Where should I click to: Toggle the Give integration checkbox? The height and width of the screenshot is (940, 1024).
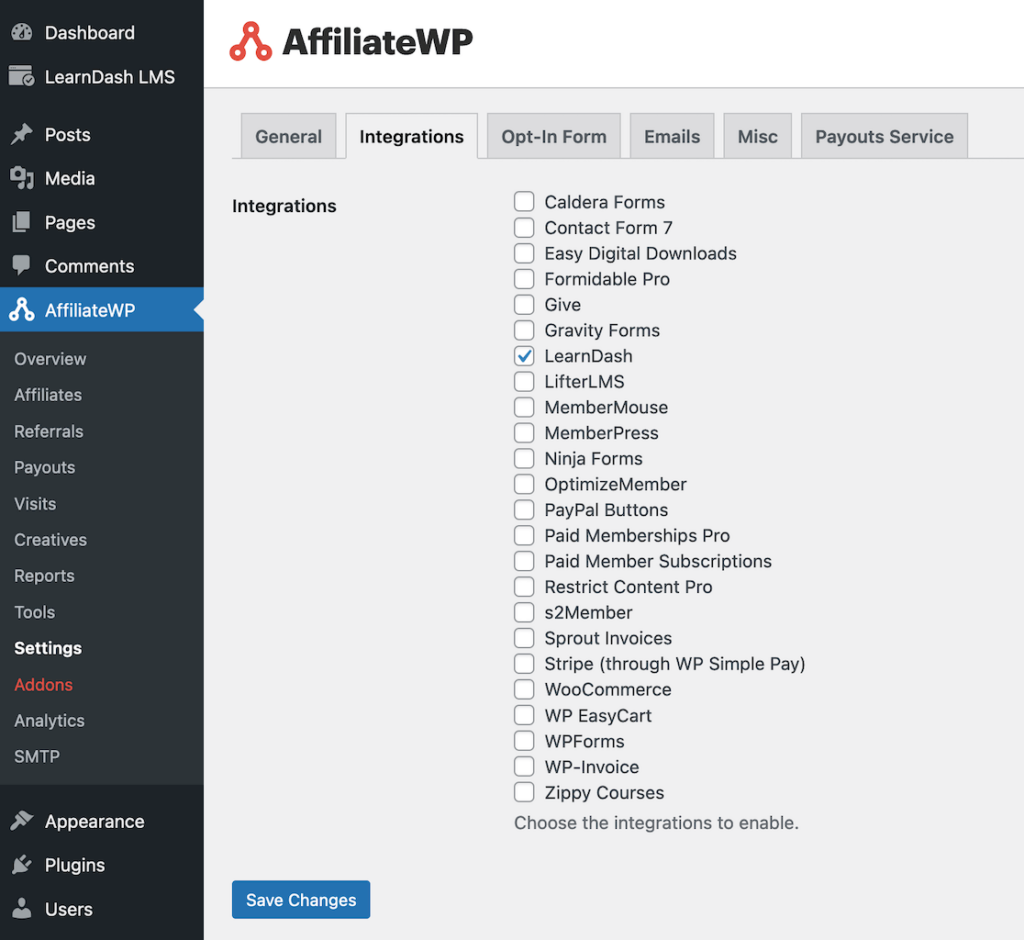coord(524,304)
